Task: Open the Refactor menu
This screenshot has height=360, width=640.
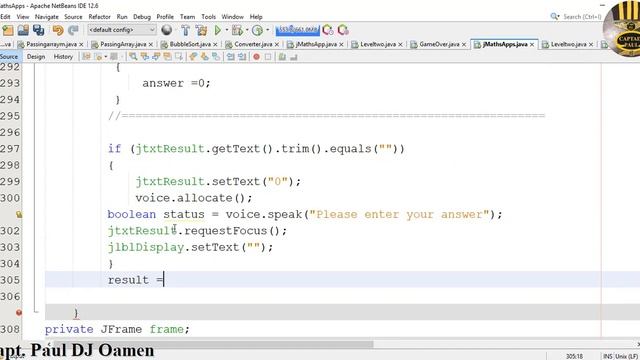Action: 100,17
